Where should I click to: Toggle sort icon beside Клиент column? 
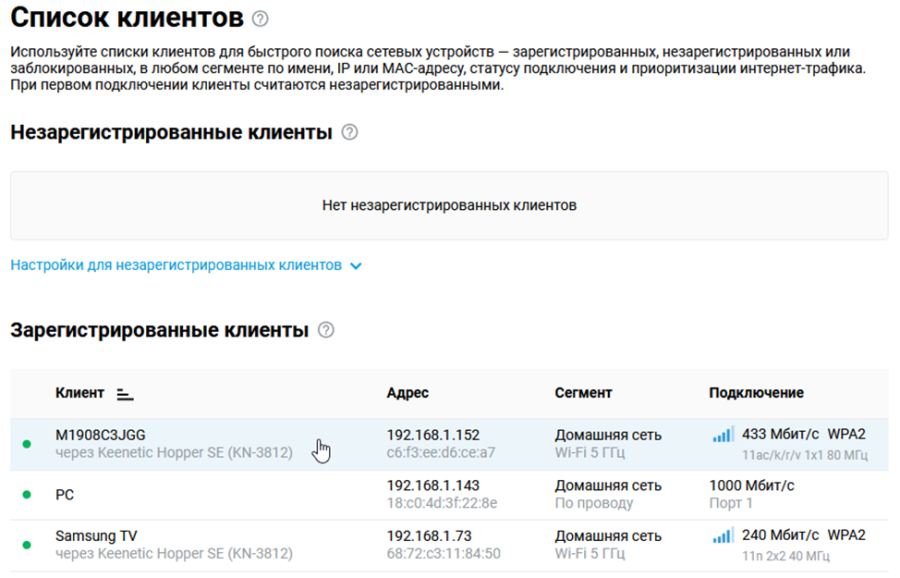click(125, 394)
